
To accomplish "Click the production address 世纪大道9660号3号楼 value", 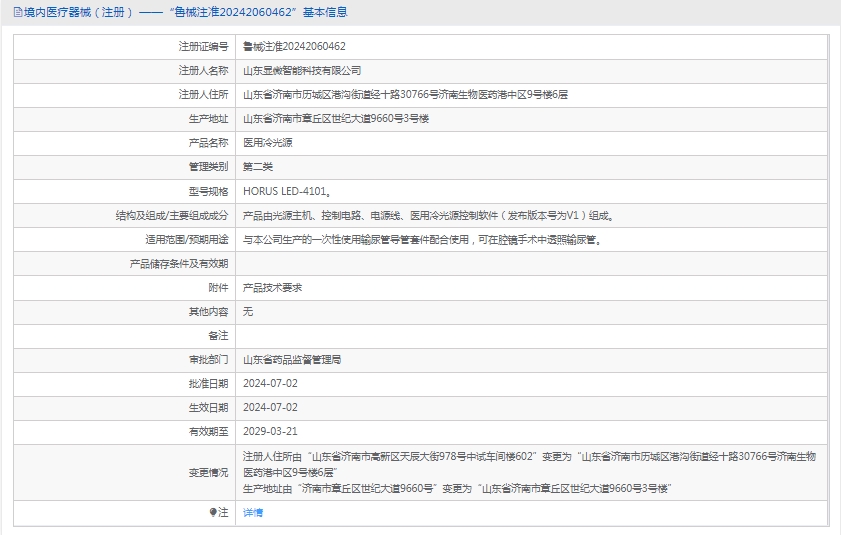I will [336, 119].
